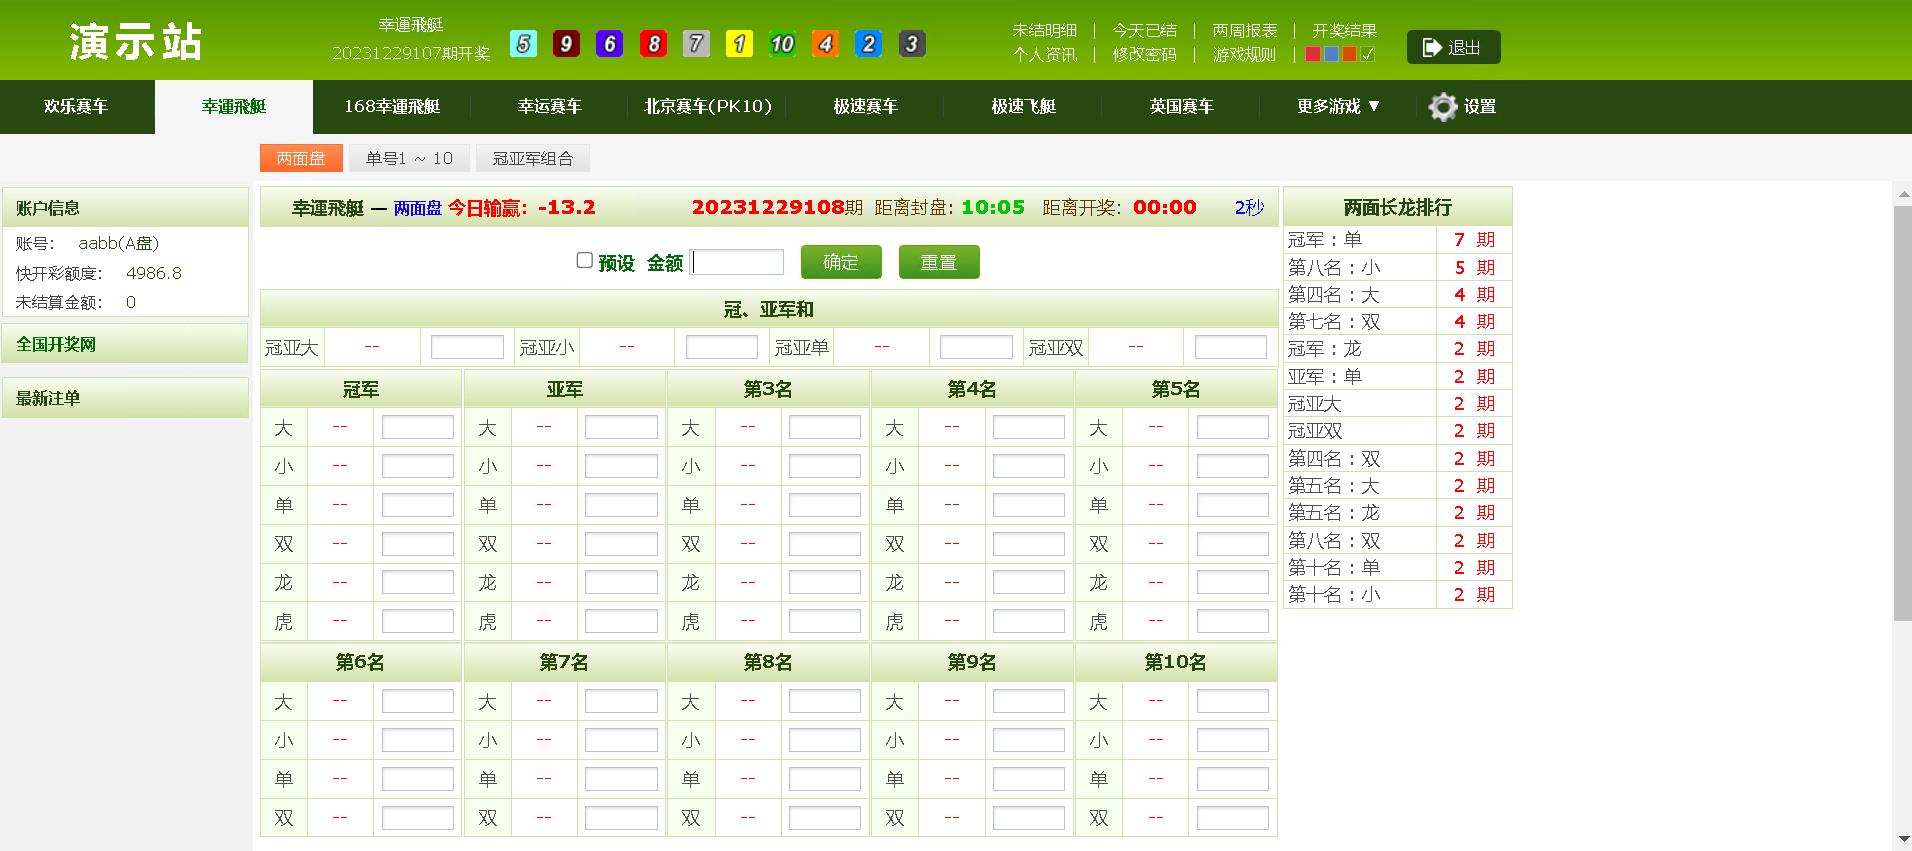Switch to the 168幸運飛艇 tab
Image resolution: width=1912 pixels, height=851 pixels.
pyautogui.click(x=392, y=106)
